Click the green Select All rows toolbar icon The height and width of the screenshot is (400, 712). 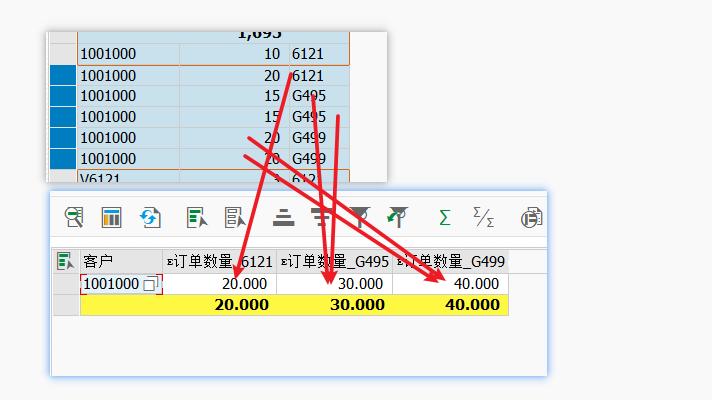coord(197,217)
